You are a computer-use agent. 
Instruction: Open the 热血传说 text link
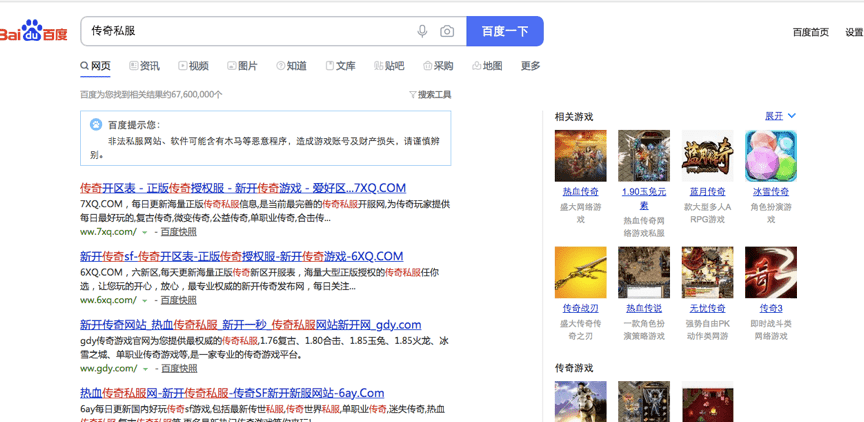point(644,308)
